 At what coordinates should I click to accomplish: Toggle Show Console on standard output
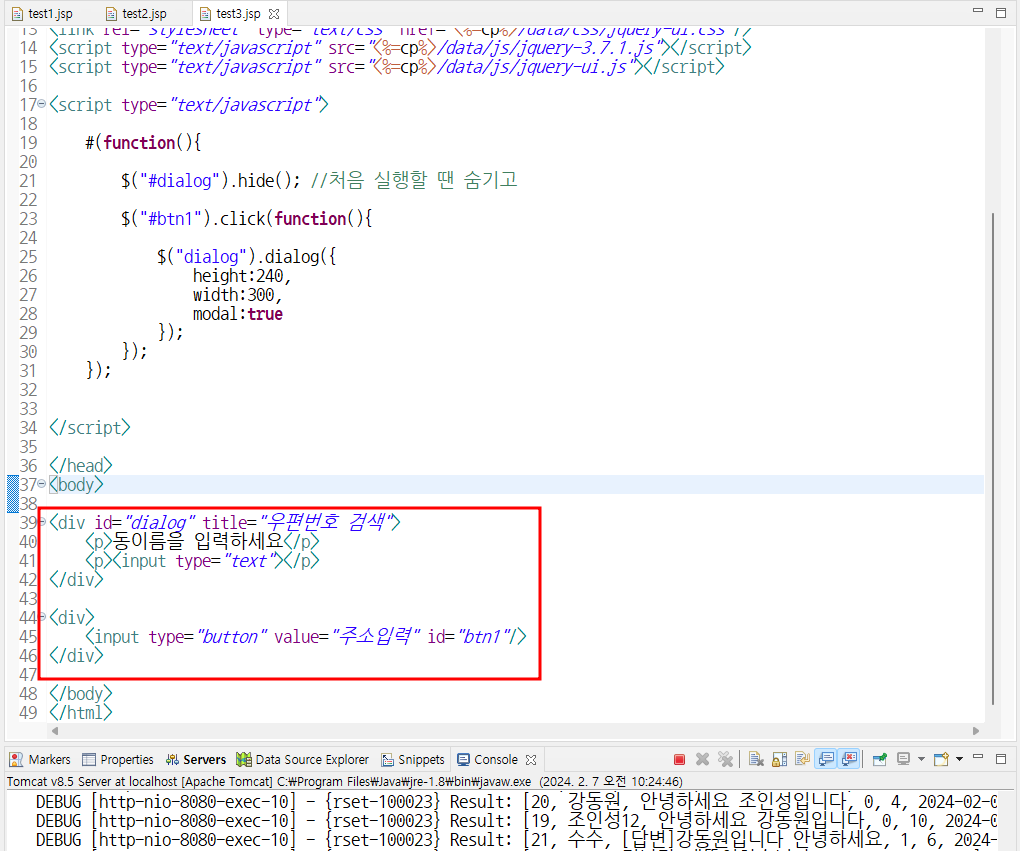tap(826, 759)
